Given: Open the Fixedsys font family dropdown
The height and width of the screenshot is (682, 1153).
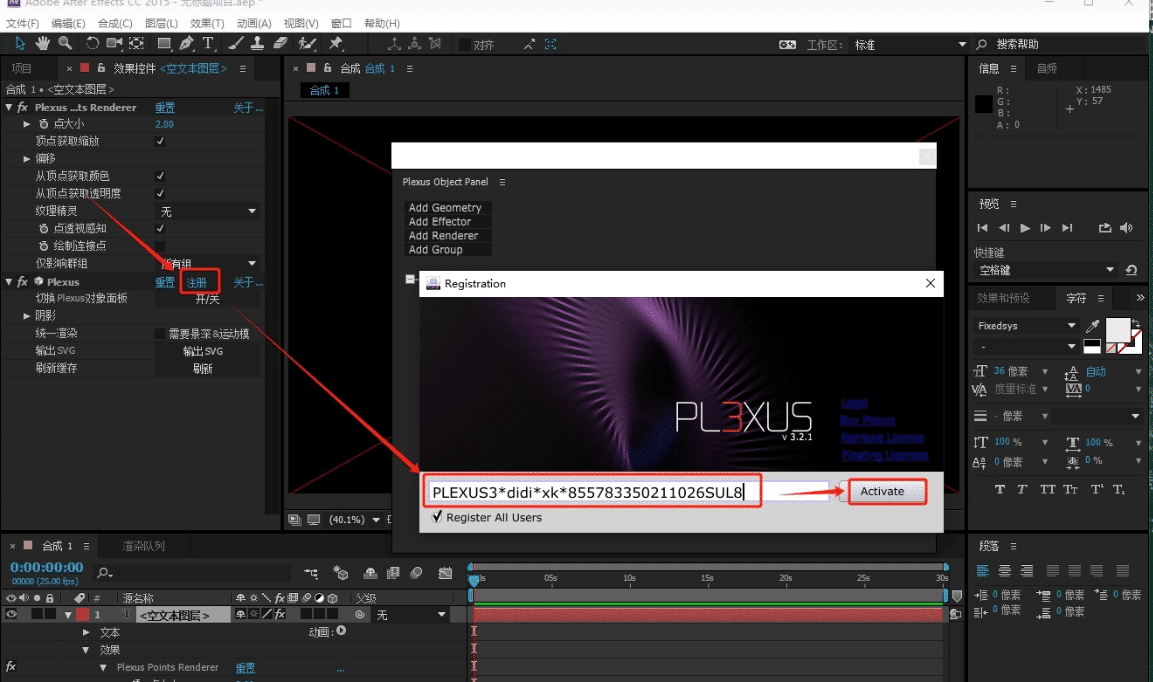Looking at the screenshot, I should (x=1027, y=326).
